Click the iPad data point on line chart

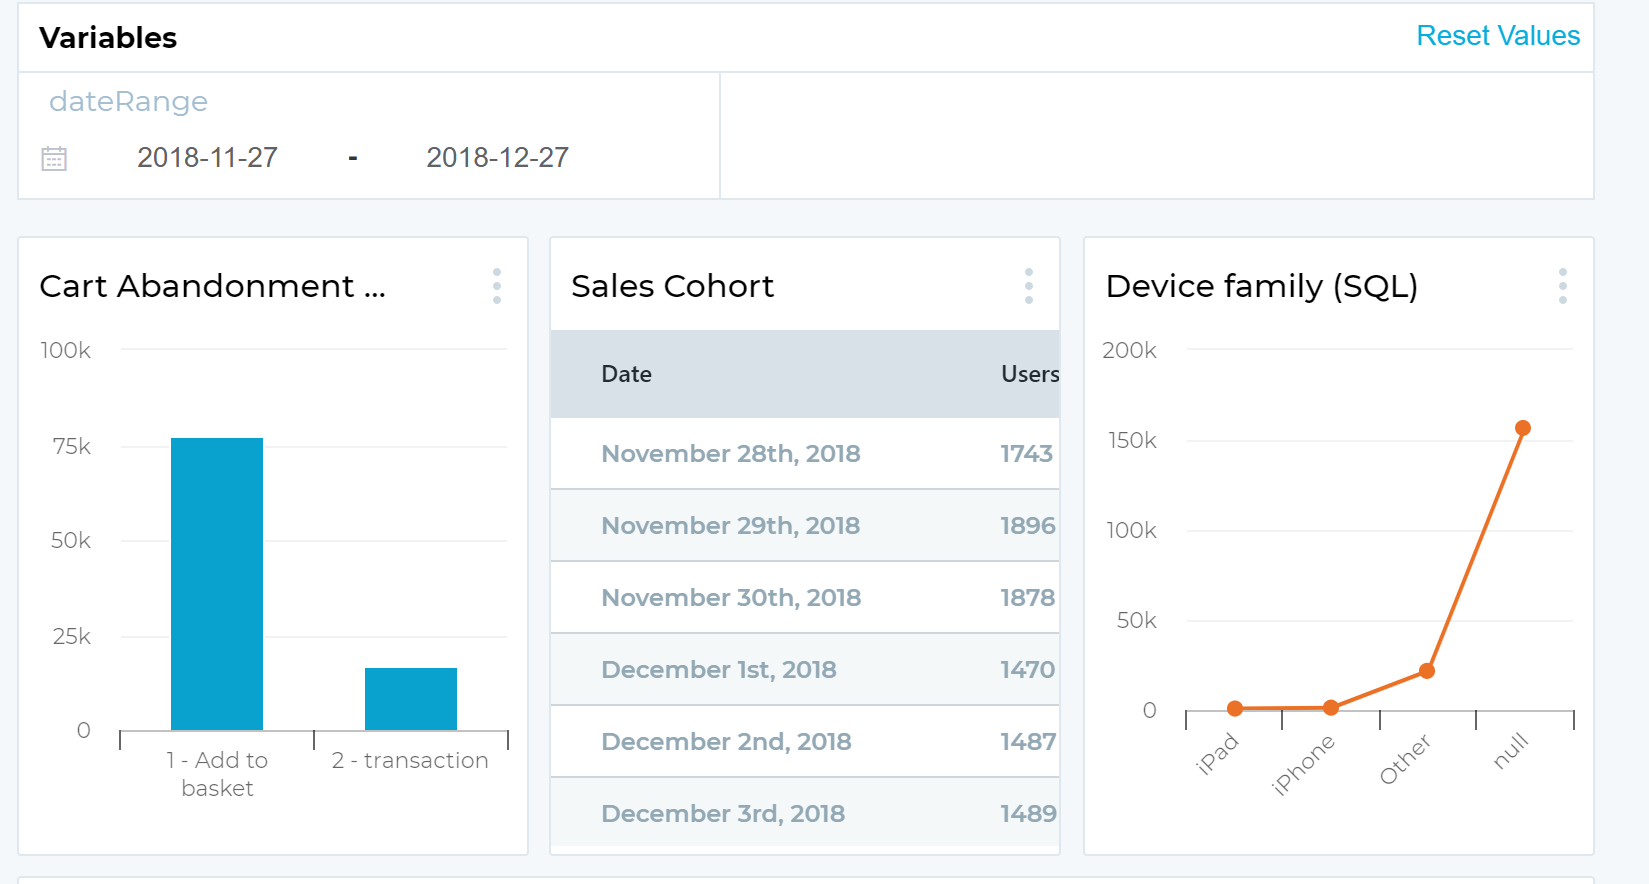(x=1235, y=709)
